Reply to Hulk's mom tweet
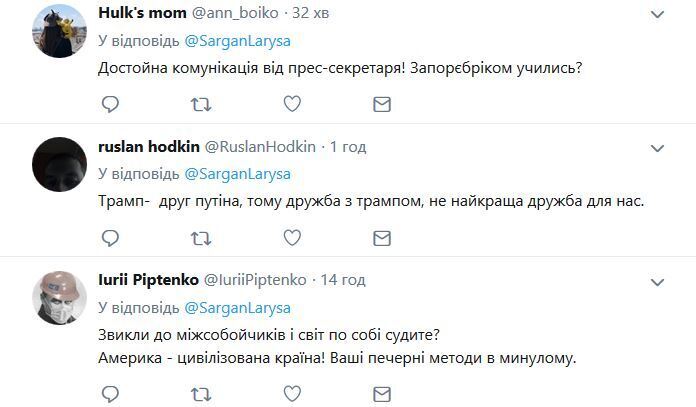The width and height of the screenshot is (696, 407). tap(111, 104)
